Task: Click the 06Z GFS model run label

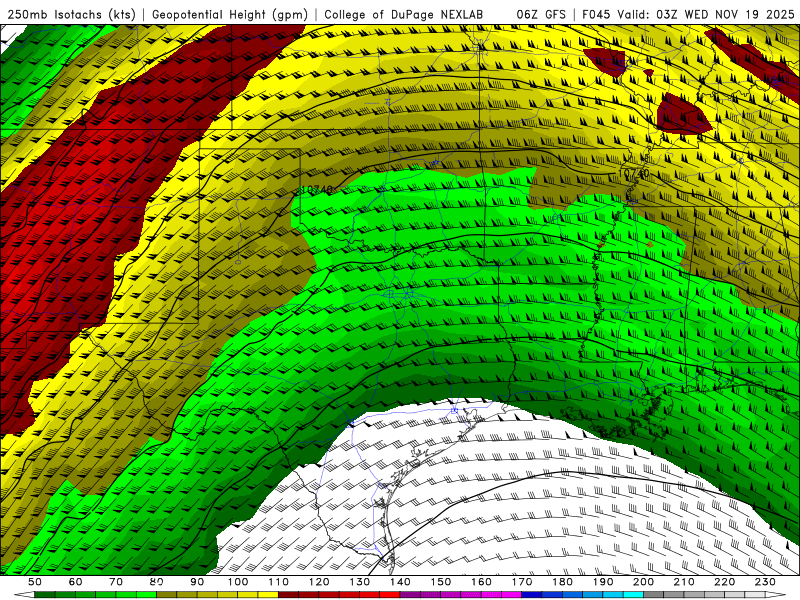Action: click(x=541, y=14)
